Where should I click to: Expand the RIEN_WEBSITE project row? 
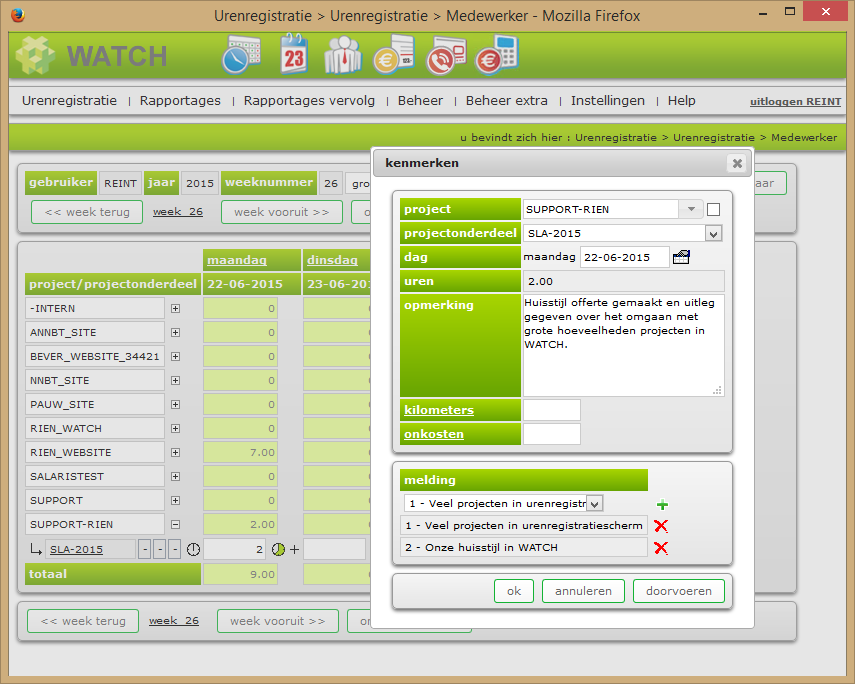point(176,452)
